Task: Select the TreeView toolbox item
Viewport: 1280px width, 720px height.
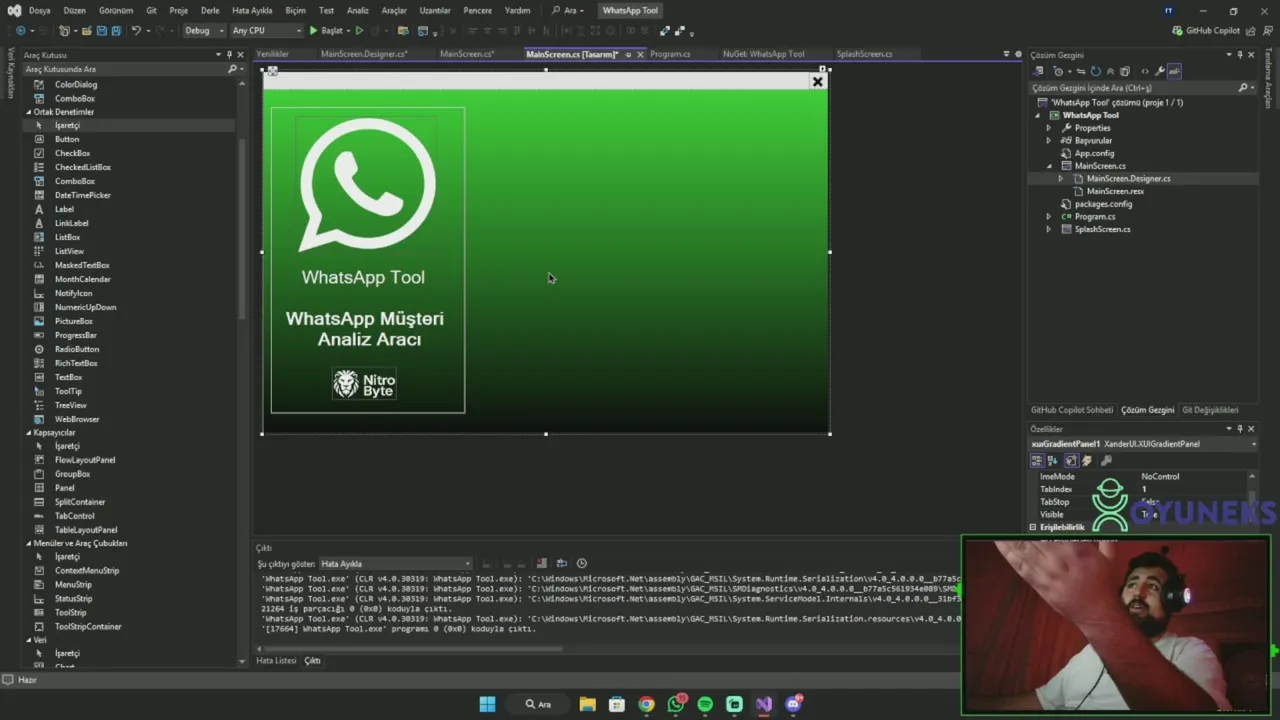Action: point(70,405)
